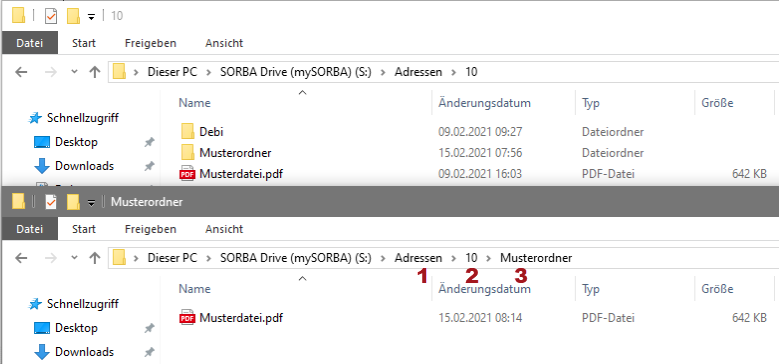Image resolution: width=779 pixels, height=364 pixels.
Task: Click pin icon next to Downloads in top window
Action: click(149, 166)
